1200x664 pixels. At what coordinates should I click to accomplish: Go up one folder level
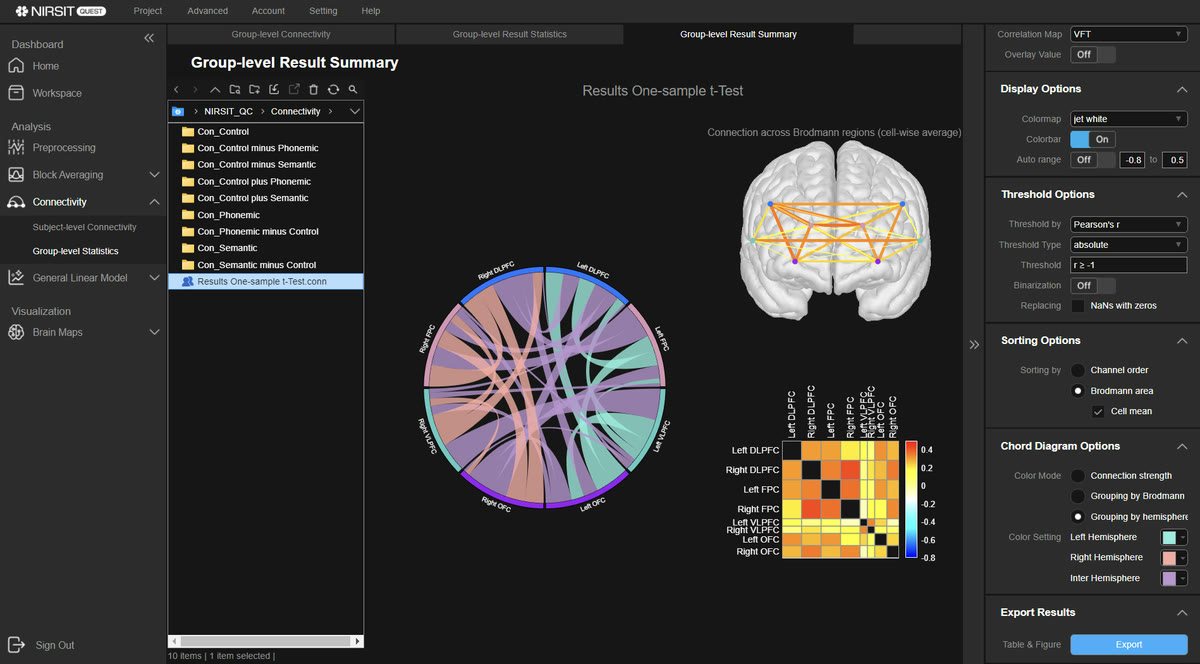coord(215,89)
